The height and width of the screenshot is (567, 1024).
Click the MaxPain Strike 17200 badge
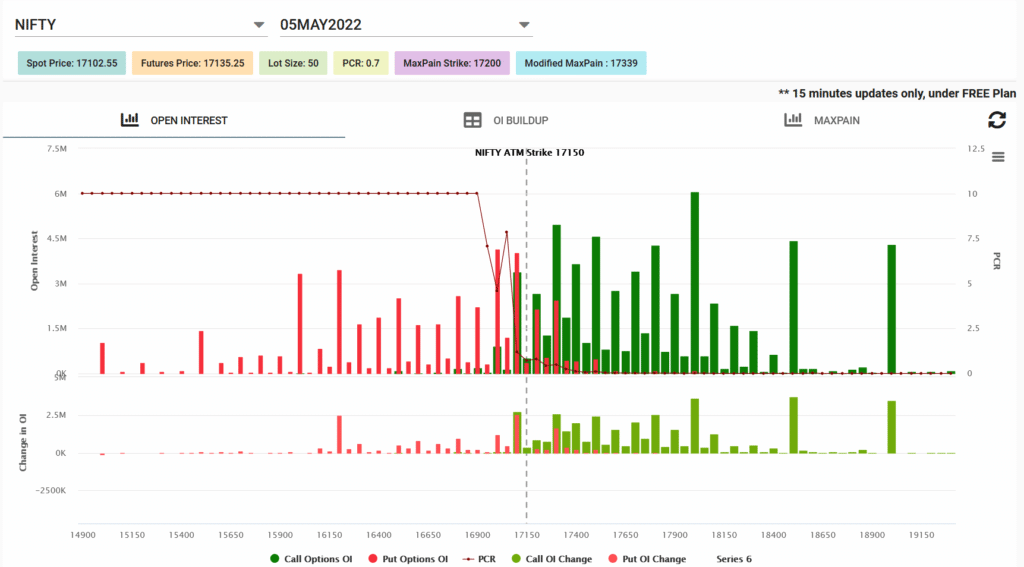[x=452, y=63]
